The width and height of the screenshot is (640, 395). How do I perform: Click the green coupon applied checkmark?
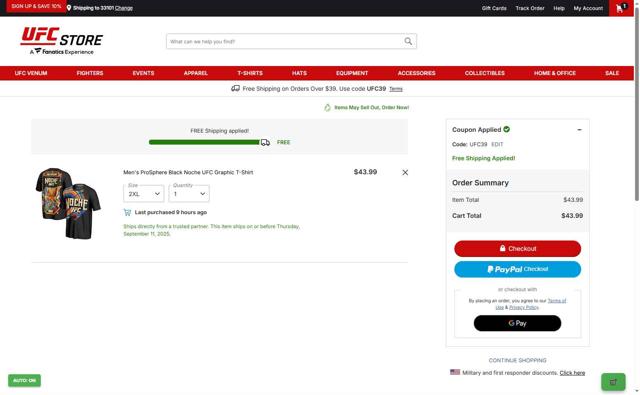pyautogui.click(x=507, y=129)
